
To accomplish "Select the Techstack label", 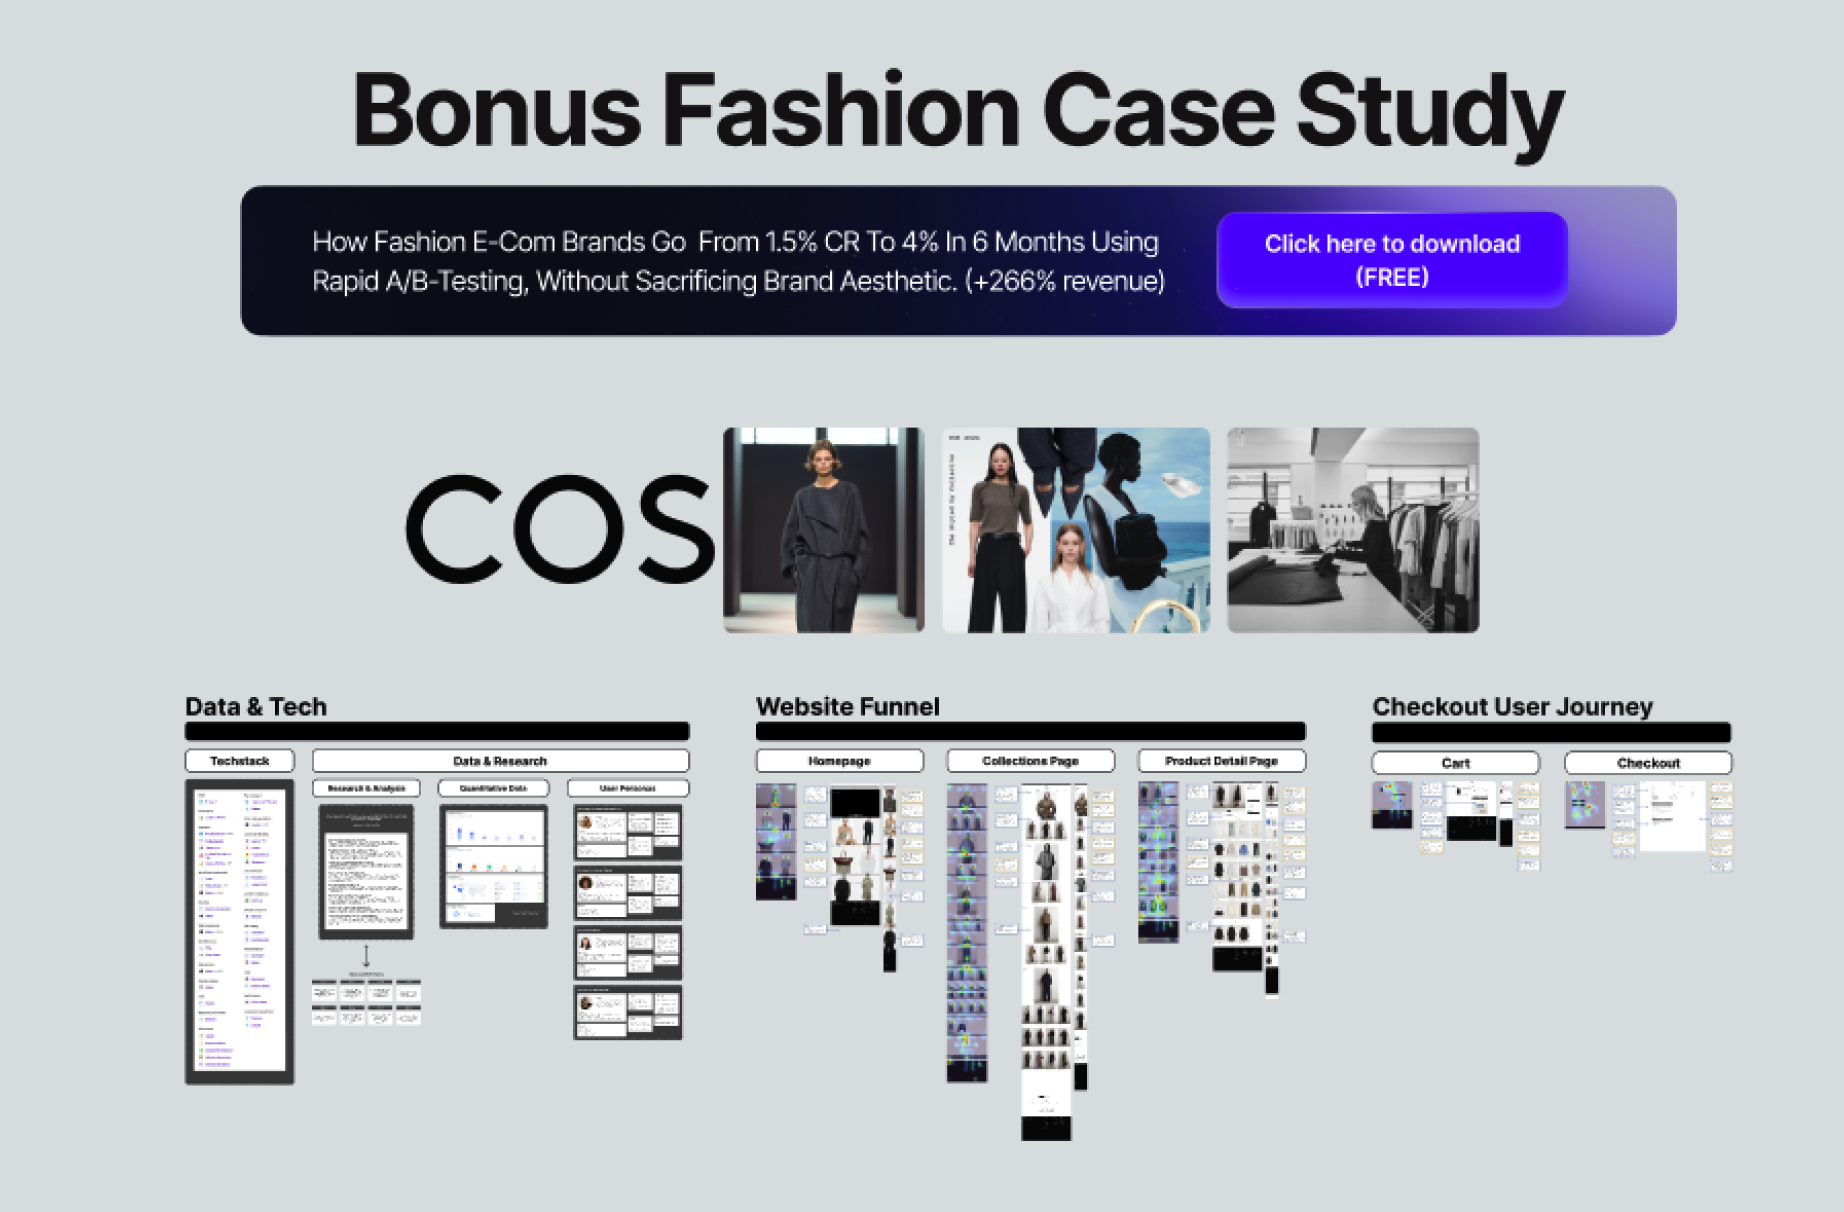I will point(240,761).
